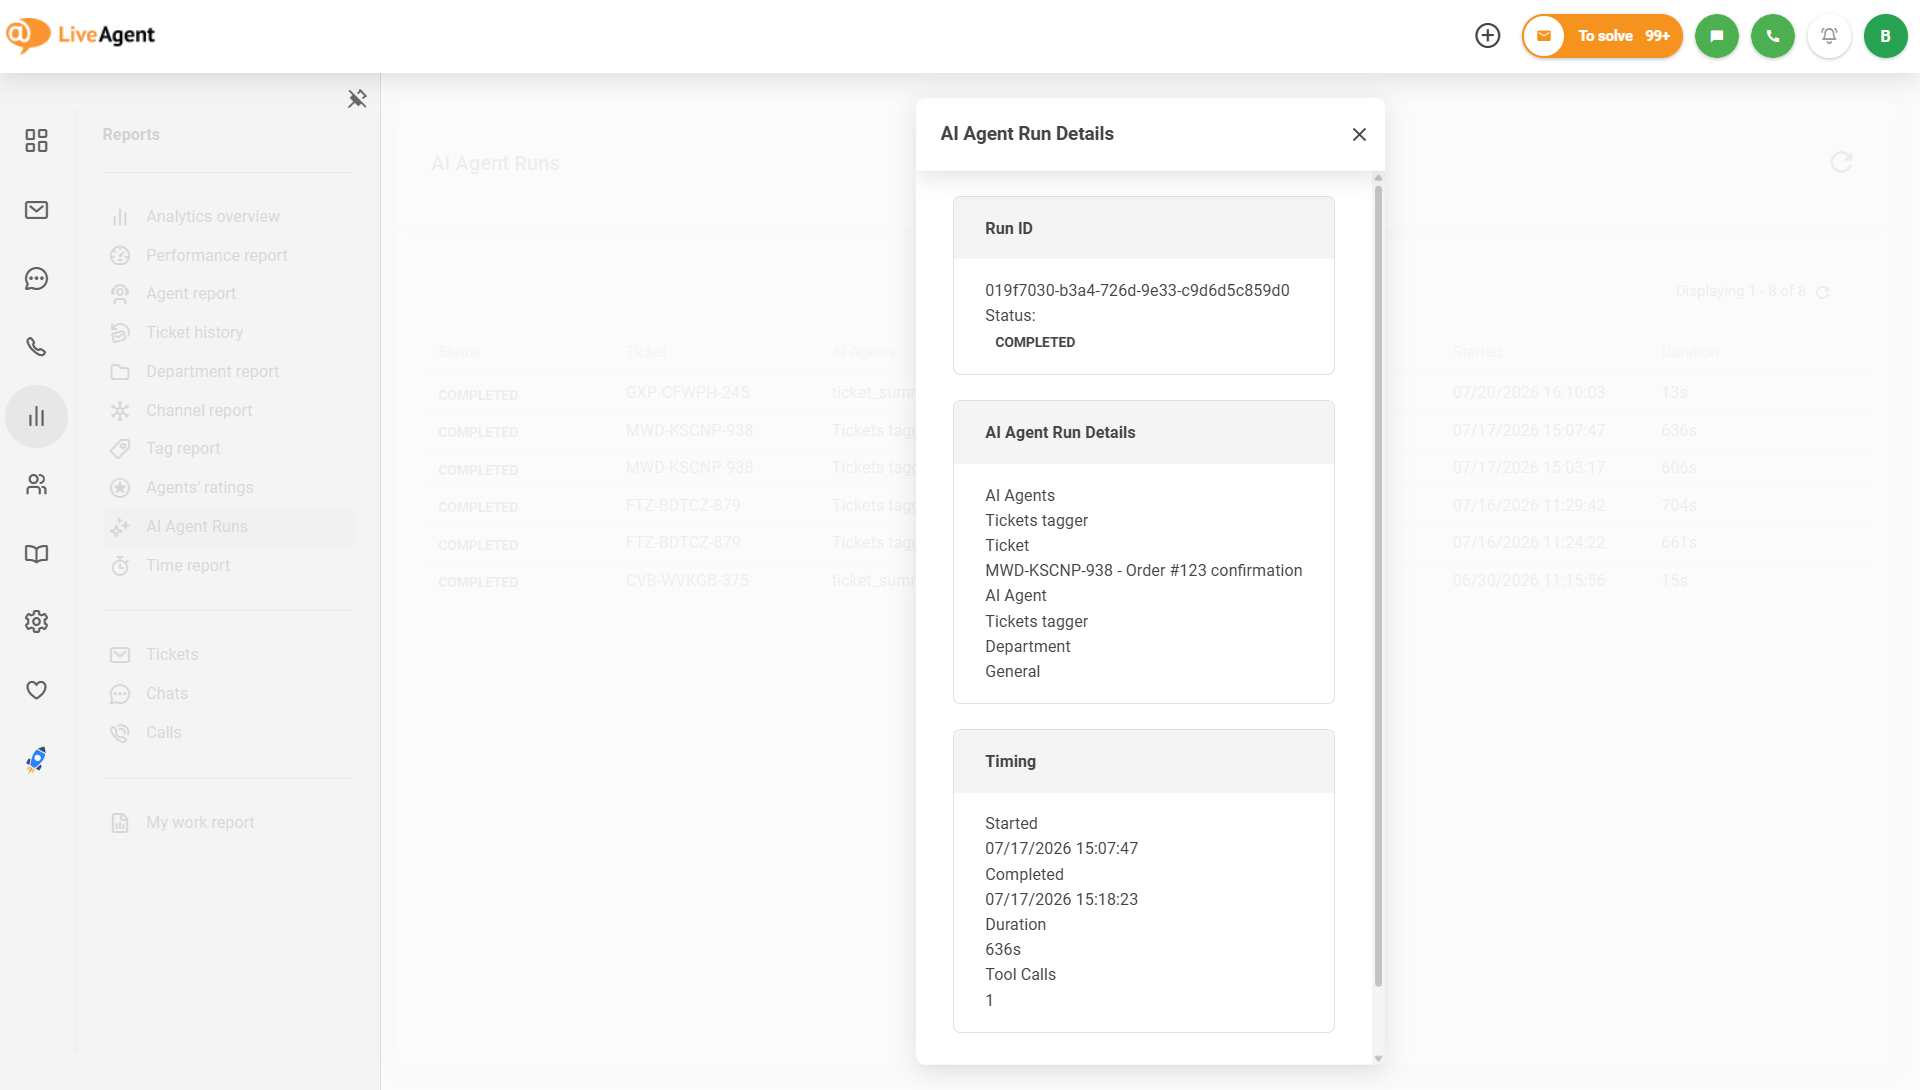Viewport: 1920px width, 1090px height.
Task: Open Configuration gear icon in sidebar
Action: [36, 622]
